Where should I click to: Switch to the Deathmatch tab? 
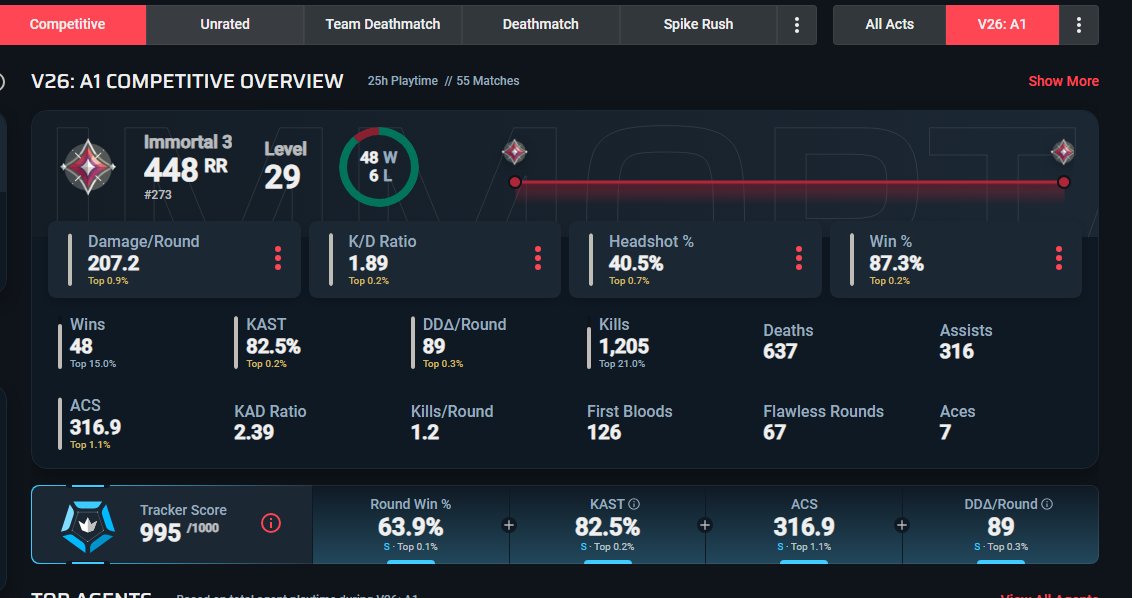(x=541, y=25)
